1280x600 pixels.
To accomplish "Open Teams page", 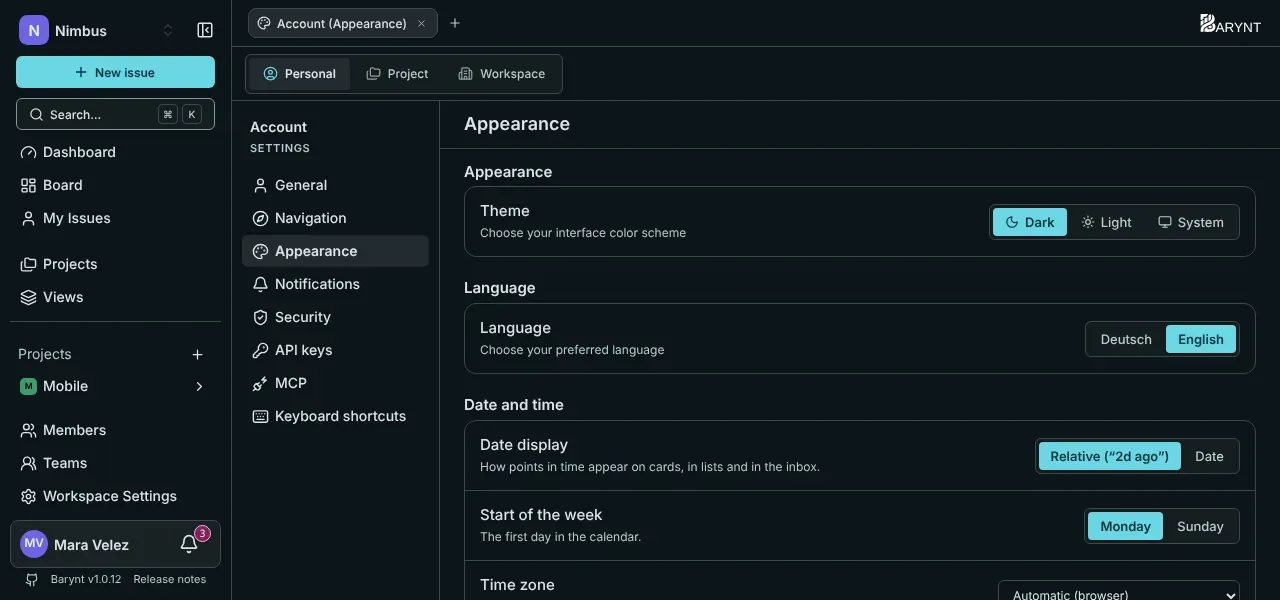I will click(115, 463).
